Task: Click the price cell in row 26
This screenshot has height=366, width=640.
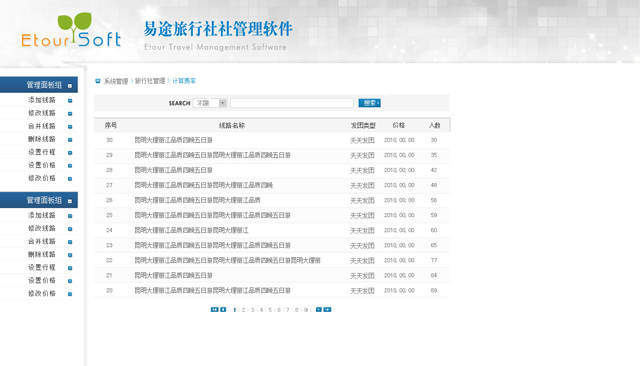Action: (399, 200)
